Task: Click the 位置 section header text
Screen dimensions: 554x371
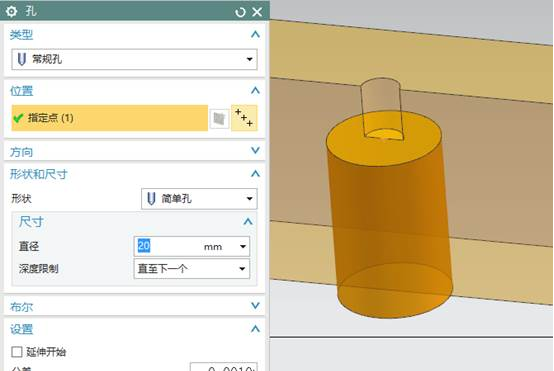Action: (x=21, y=91)
